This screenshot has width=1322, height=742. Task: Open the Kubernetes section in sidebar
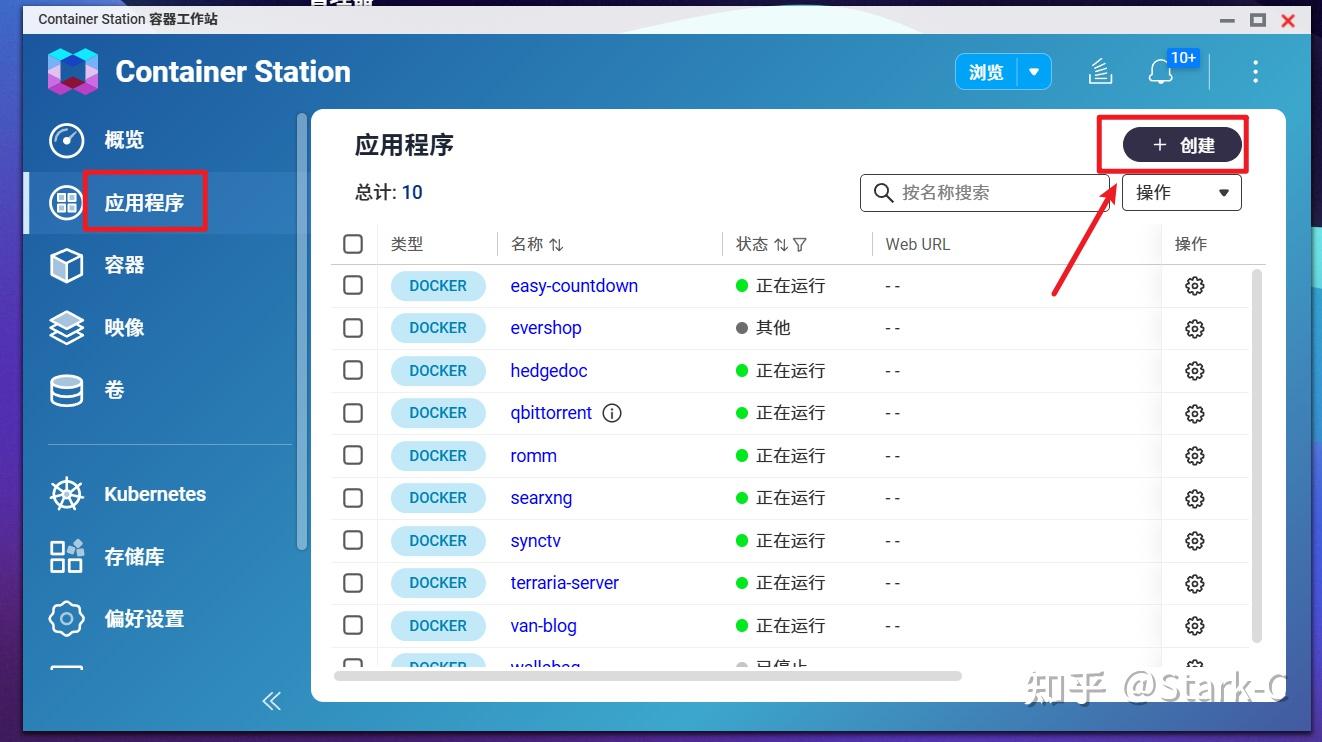coord(154,494)
